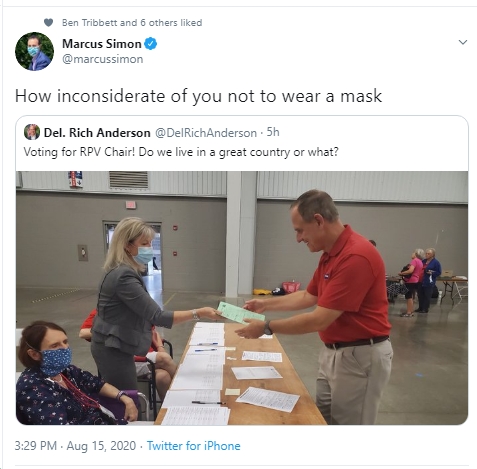Click the 3:29 PM Aug 15, 2020 timestamp

75,446
